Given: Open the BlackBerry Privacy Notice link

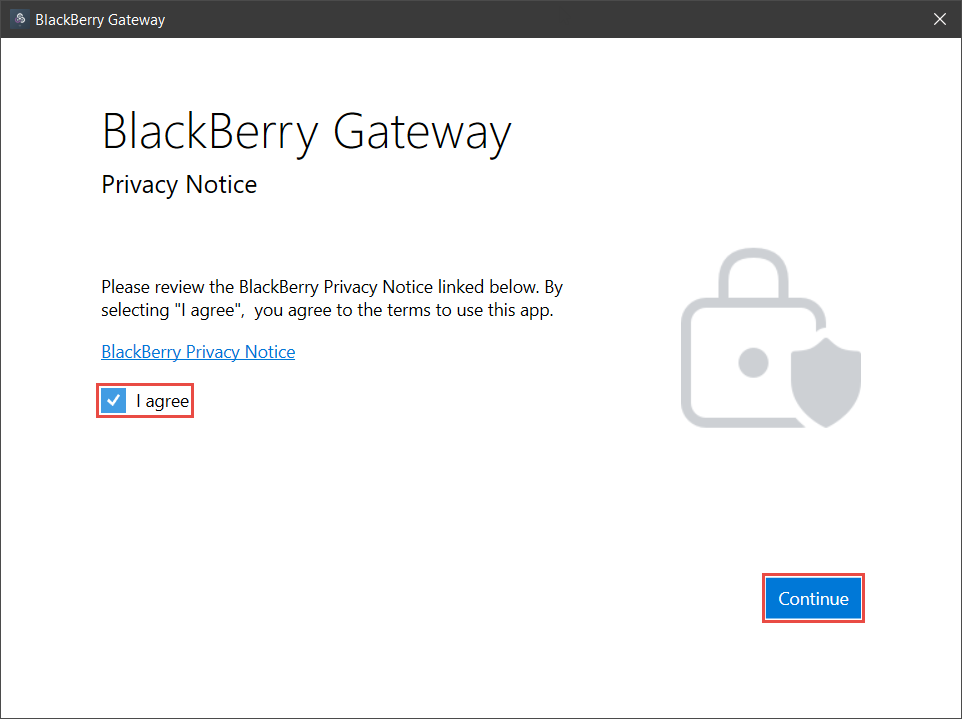Looking at the screenshot, I should pyautogui.click(x=198, y=352).
